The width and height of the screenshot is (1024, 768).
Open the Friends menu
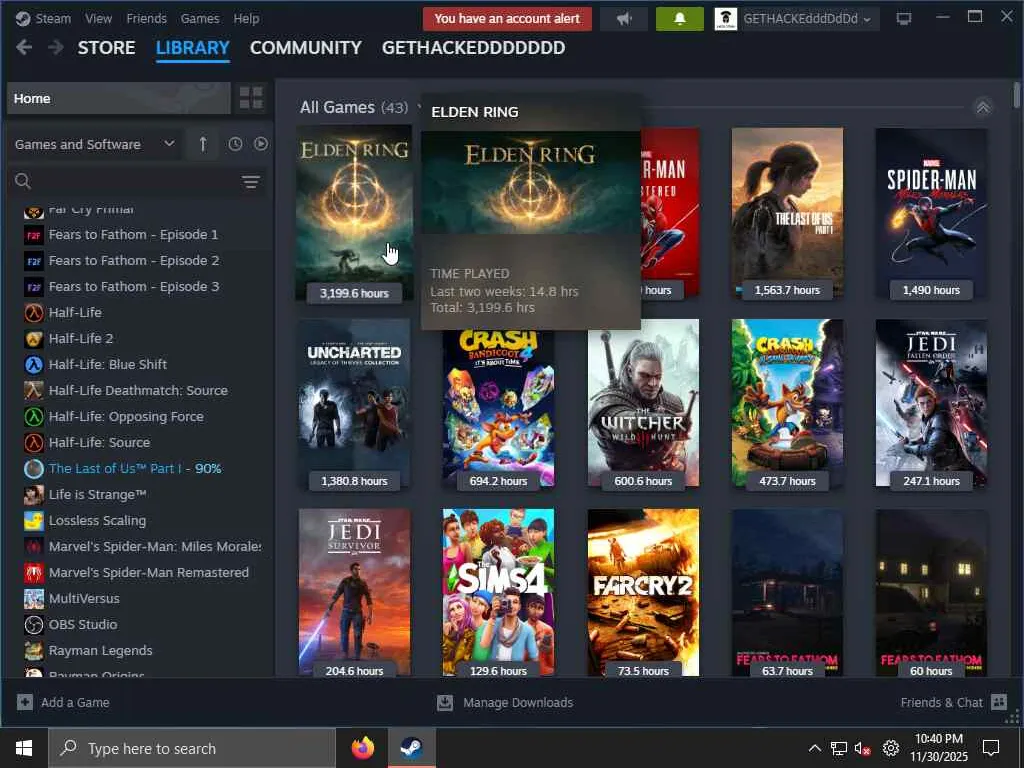146,18
